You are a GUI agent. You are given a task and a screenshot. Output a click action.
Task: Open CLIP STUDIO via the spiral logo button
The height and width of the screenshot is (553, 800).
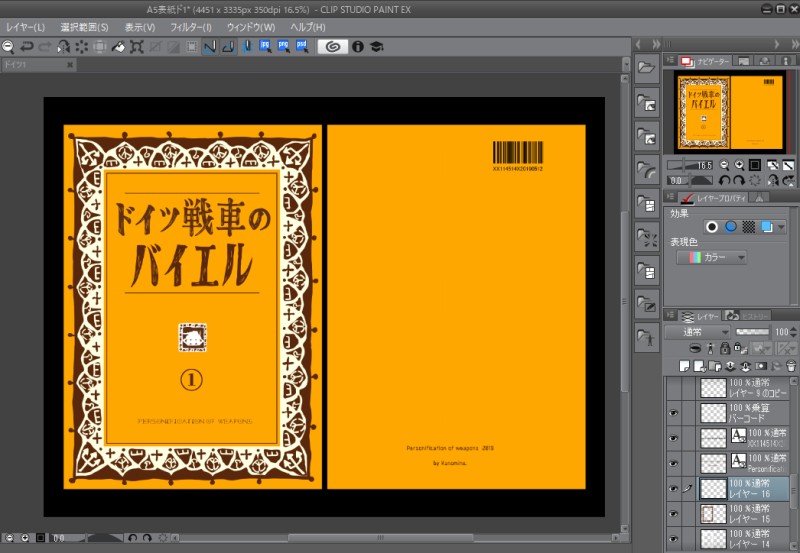click(x=333, y=47)
